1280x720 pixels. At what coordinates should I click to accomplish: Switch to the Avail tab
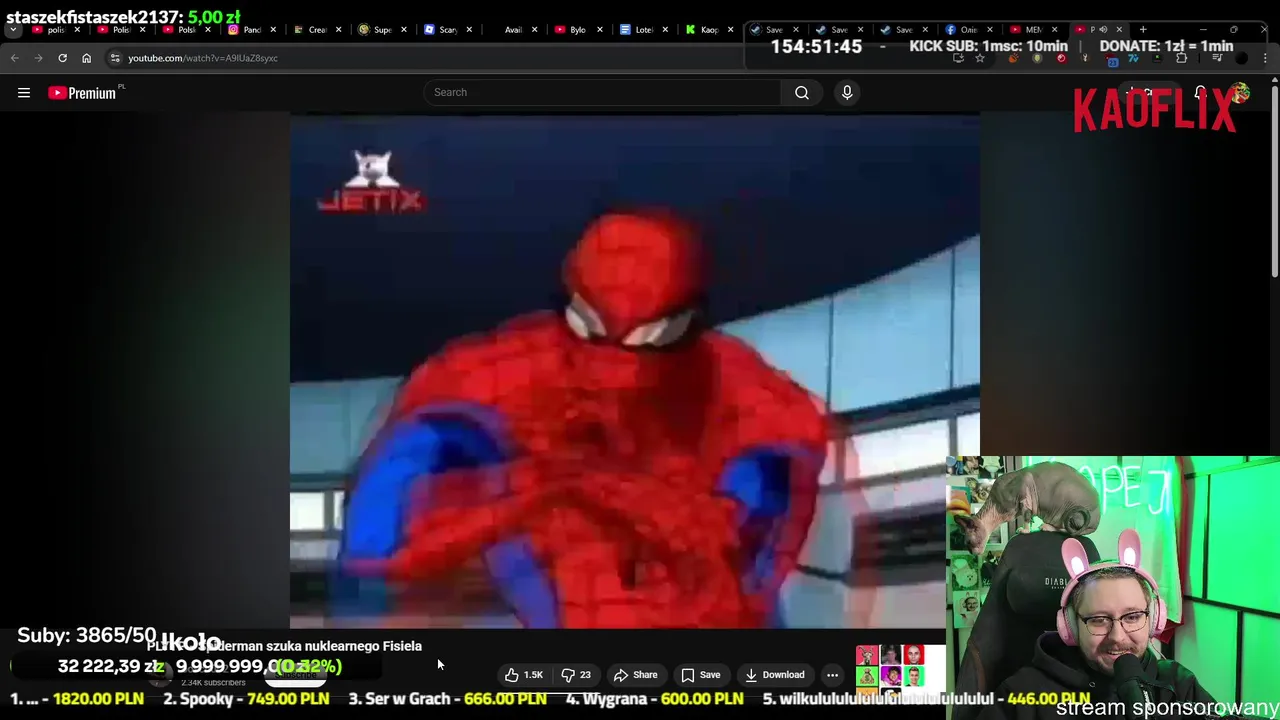click(511, 30)
